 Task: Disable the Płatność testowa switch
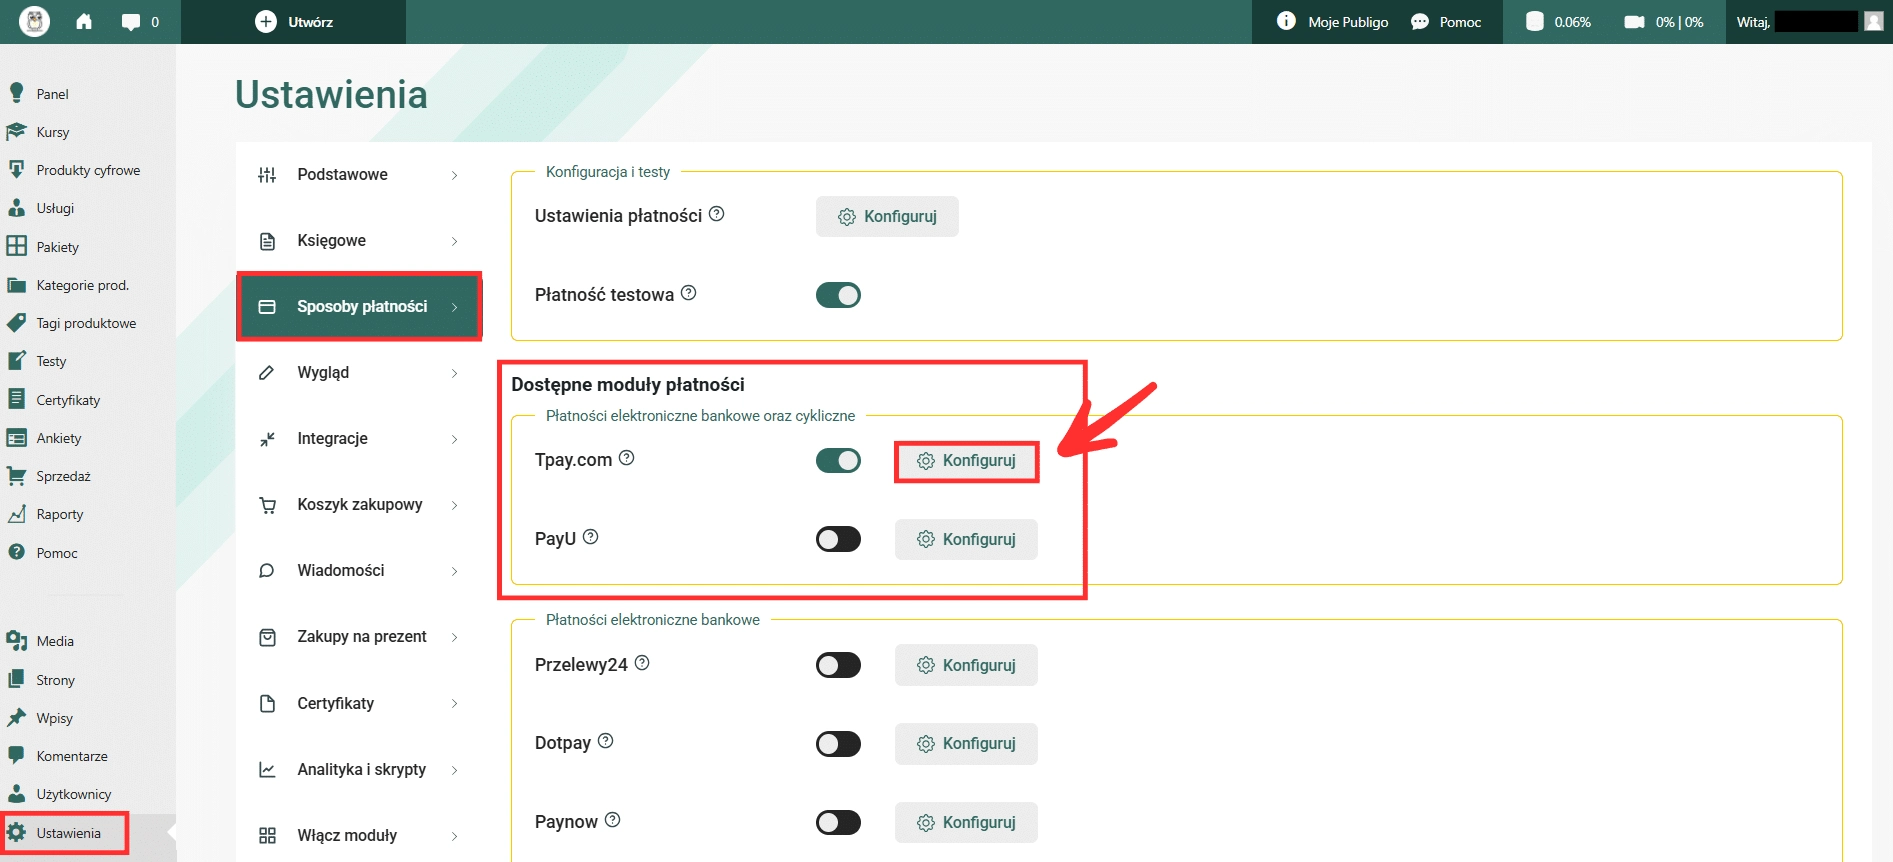click(838, 295)
